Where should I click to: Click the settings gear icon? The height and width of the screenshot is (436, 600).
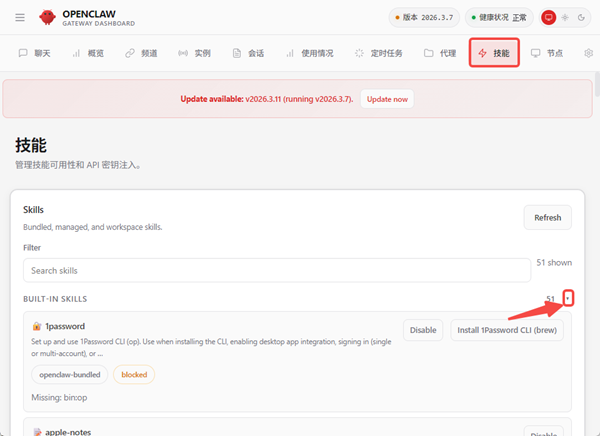point(588,53)
